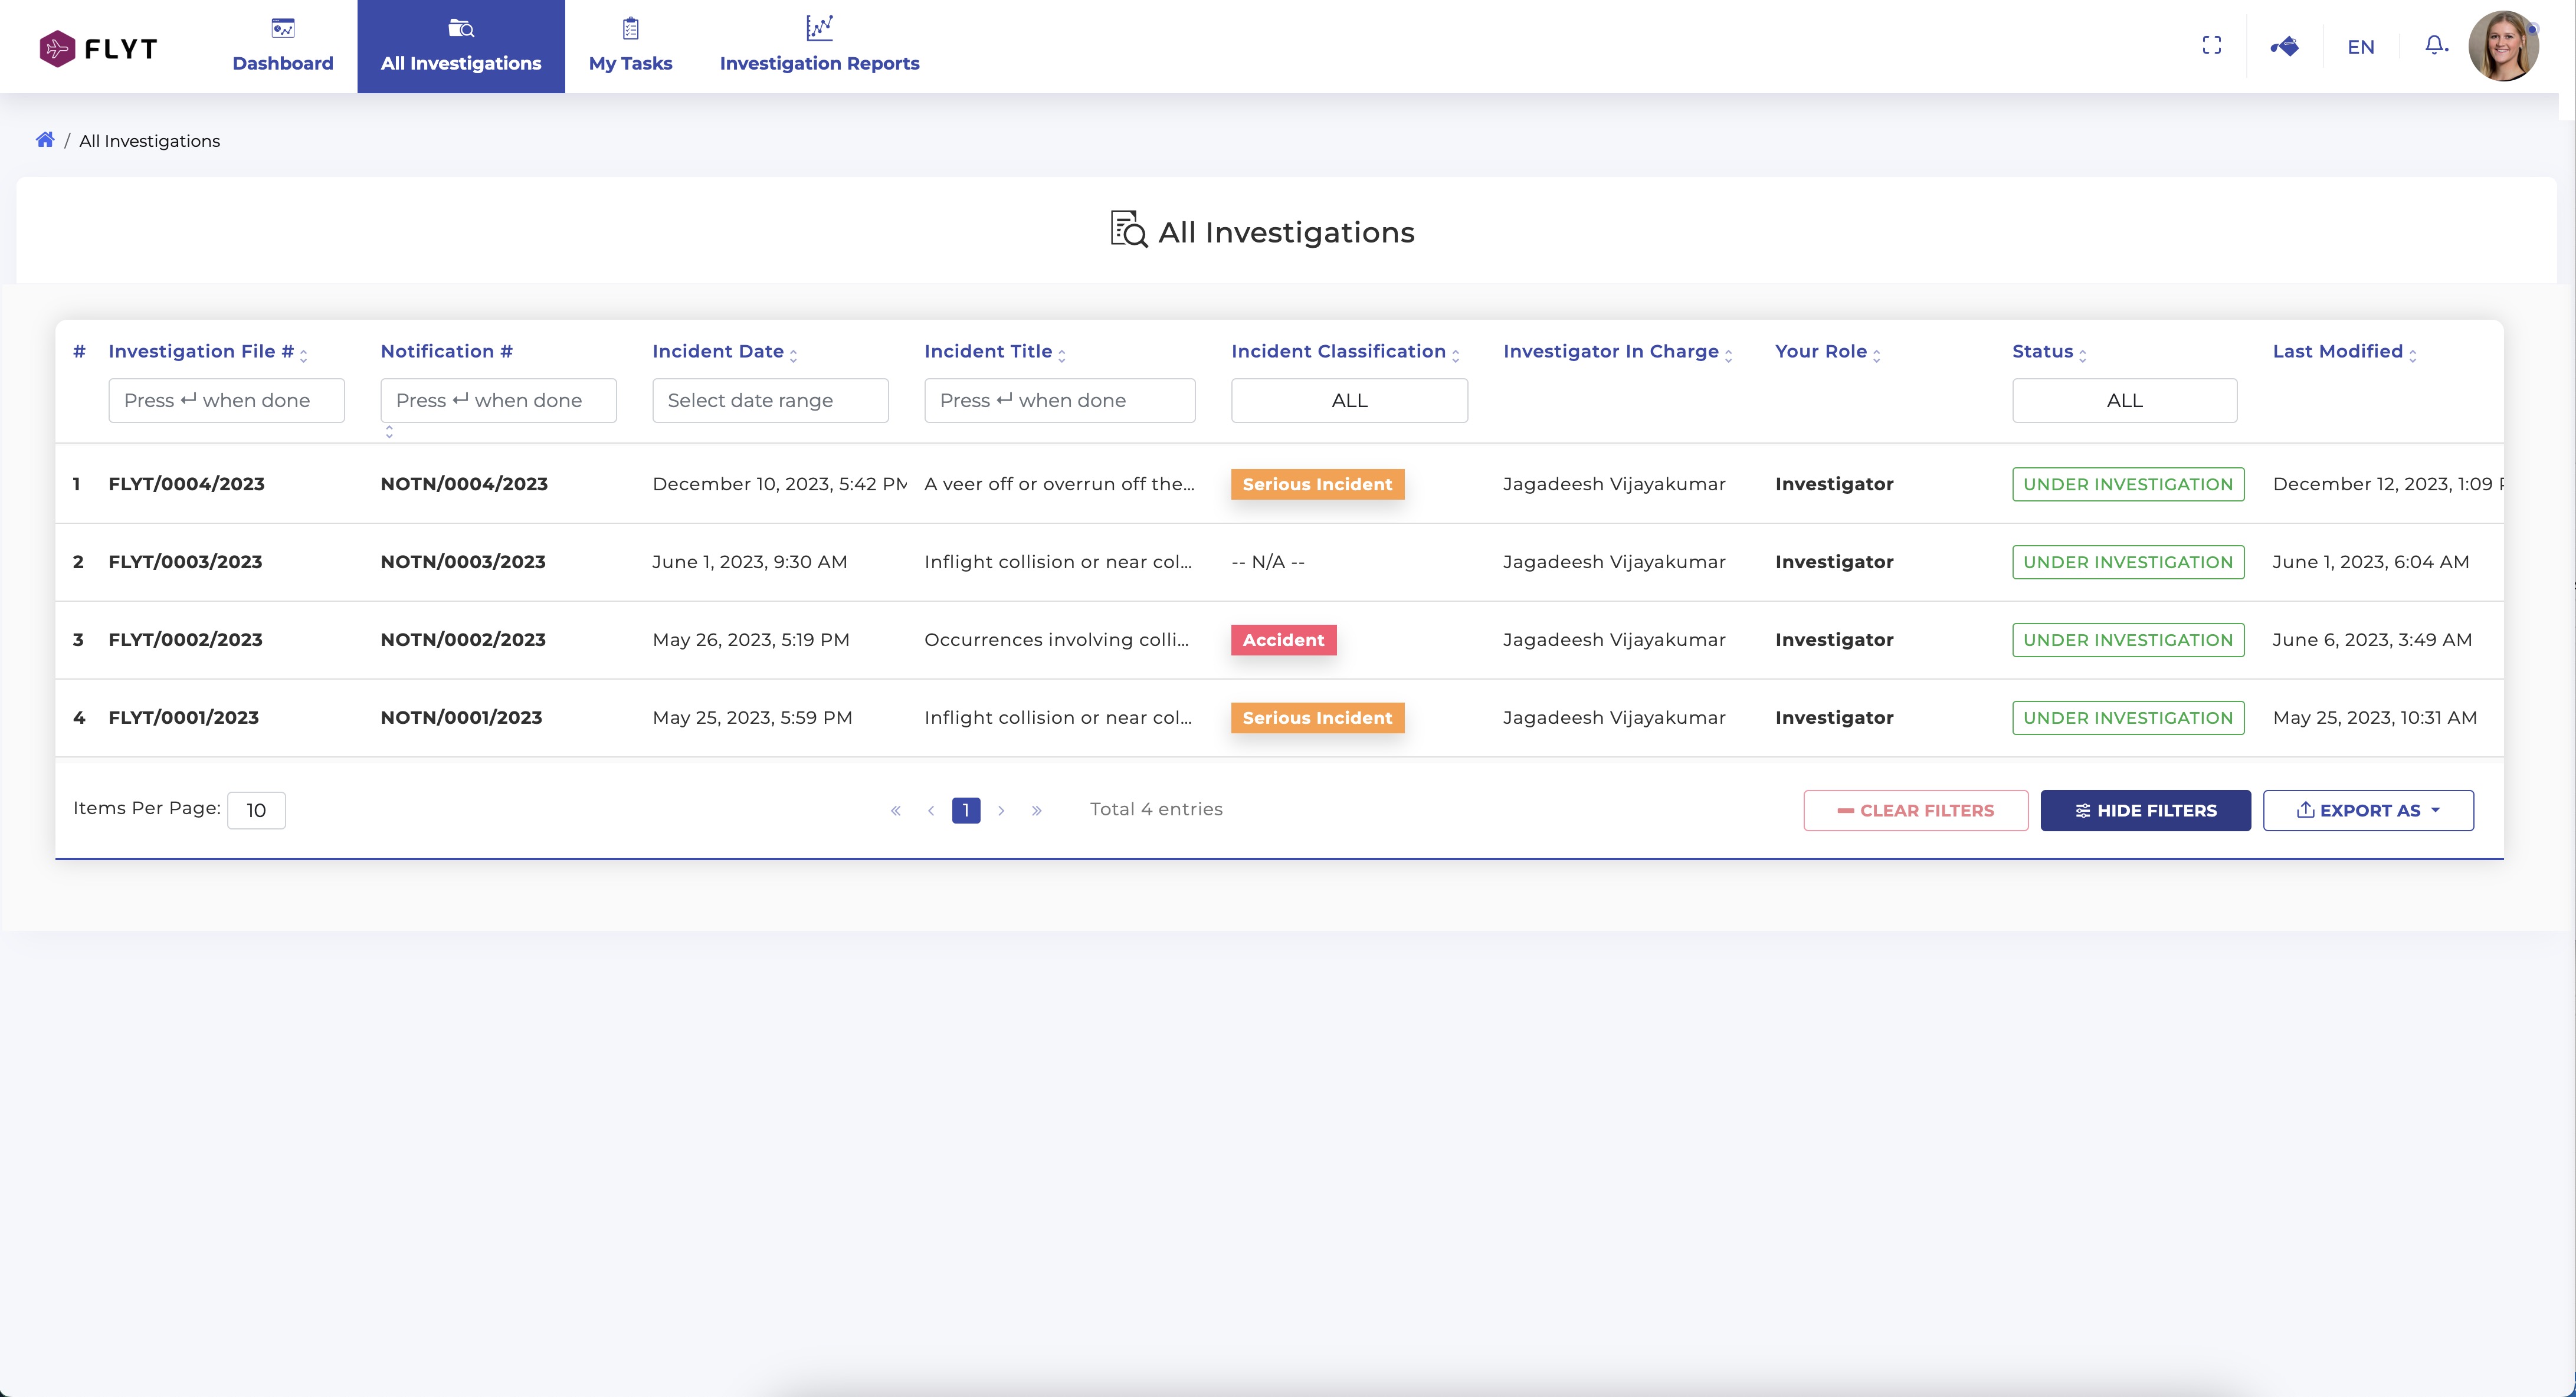Image resolution: width=2576 pixels, height=1397 pixels.
Task: Open the Dashboard tab
Action: coord(283,46)
